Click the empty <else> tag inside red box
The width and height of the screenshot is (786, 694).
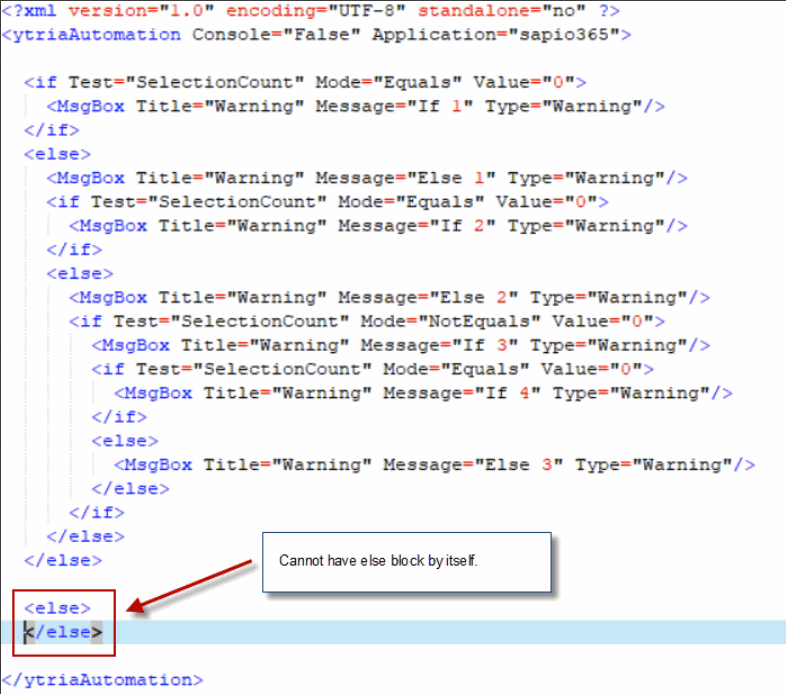coord(57,608)
